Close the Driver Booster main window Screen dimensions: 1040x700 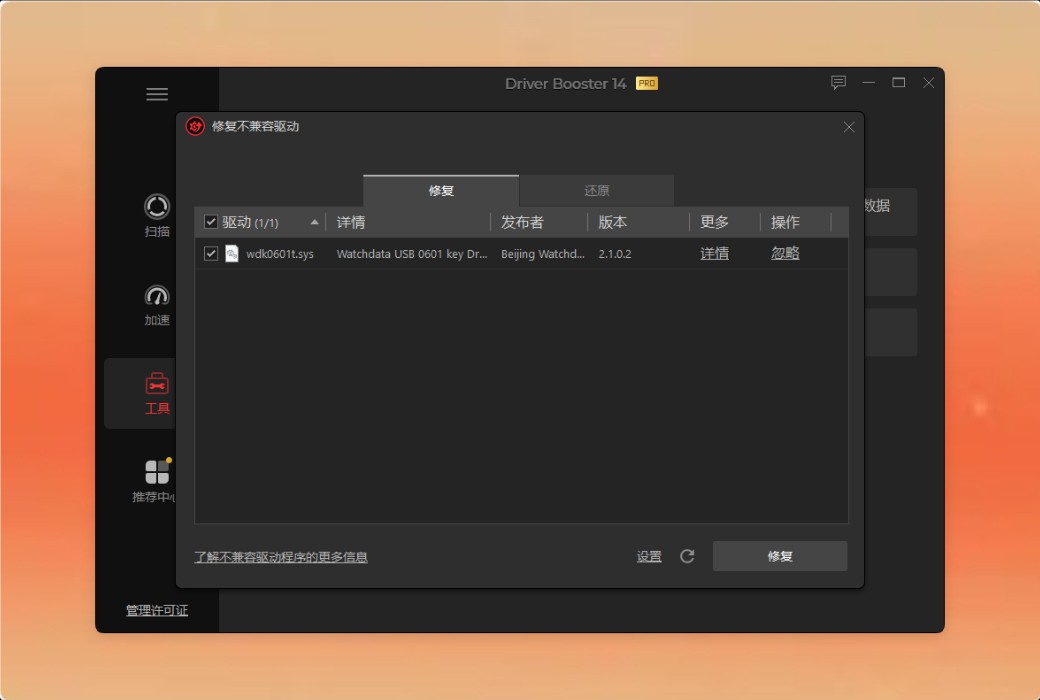coord(929,83)
